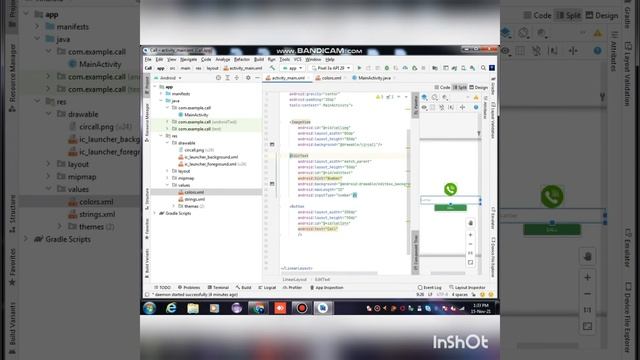
Task: Click the zoom-to-fit icon in preview
Action: point(470,262)
